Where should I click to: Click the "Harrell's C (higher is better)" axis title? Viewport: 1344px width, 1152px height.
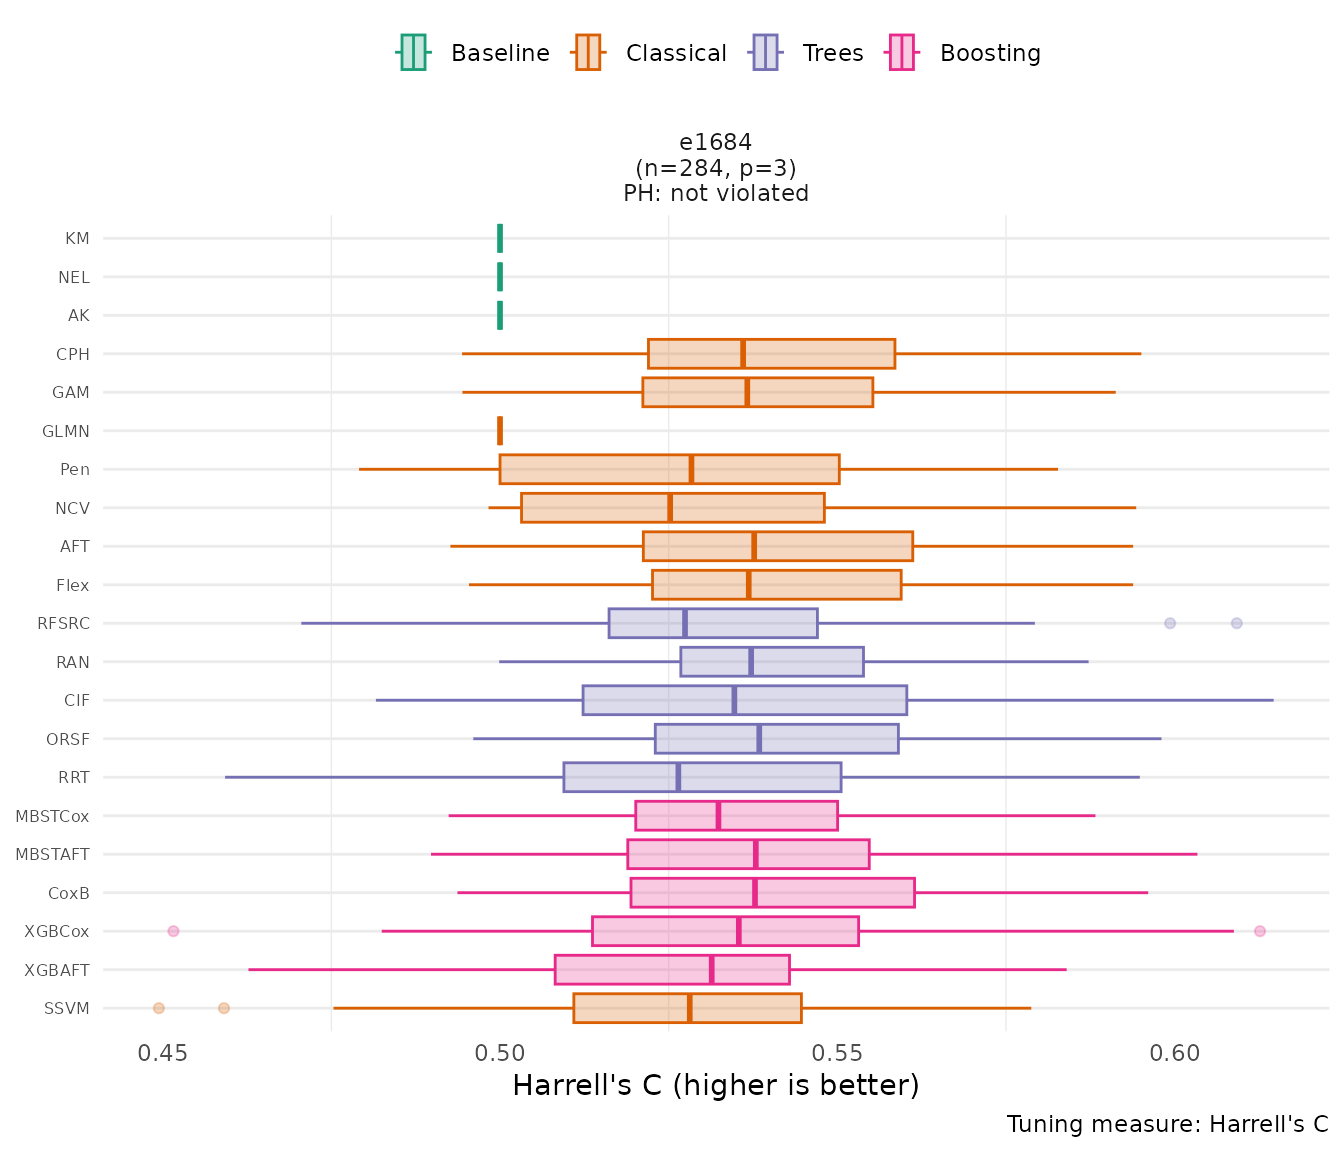(715, 1086)
